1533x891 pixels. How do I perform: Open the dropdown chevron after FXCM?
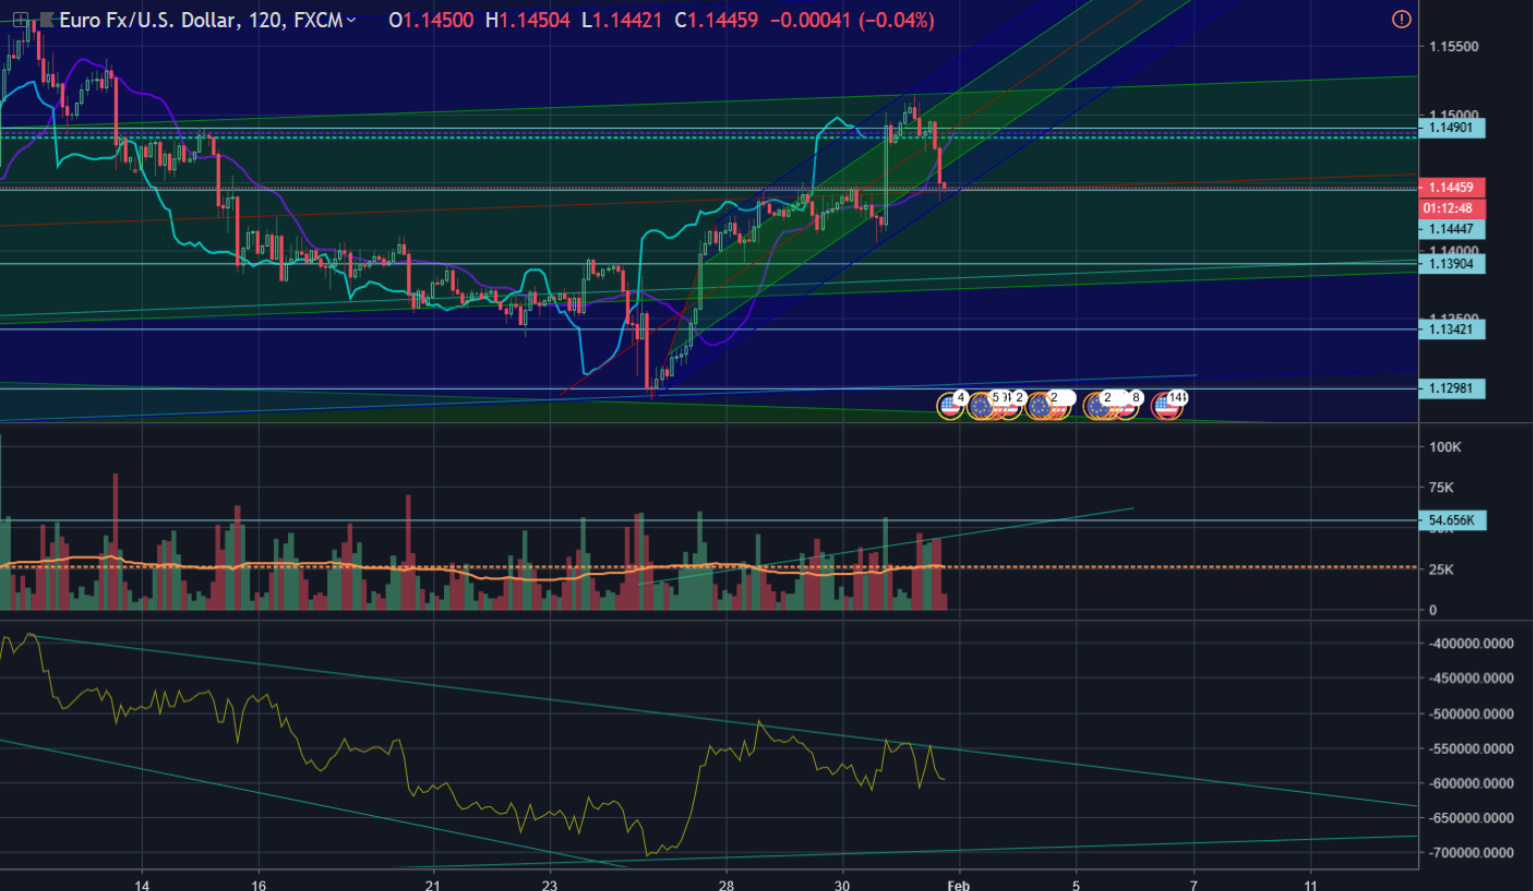[351, 20]
